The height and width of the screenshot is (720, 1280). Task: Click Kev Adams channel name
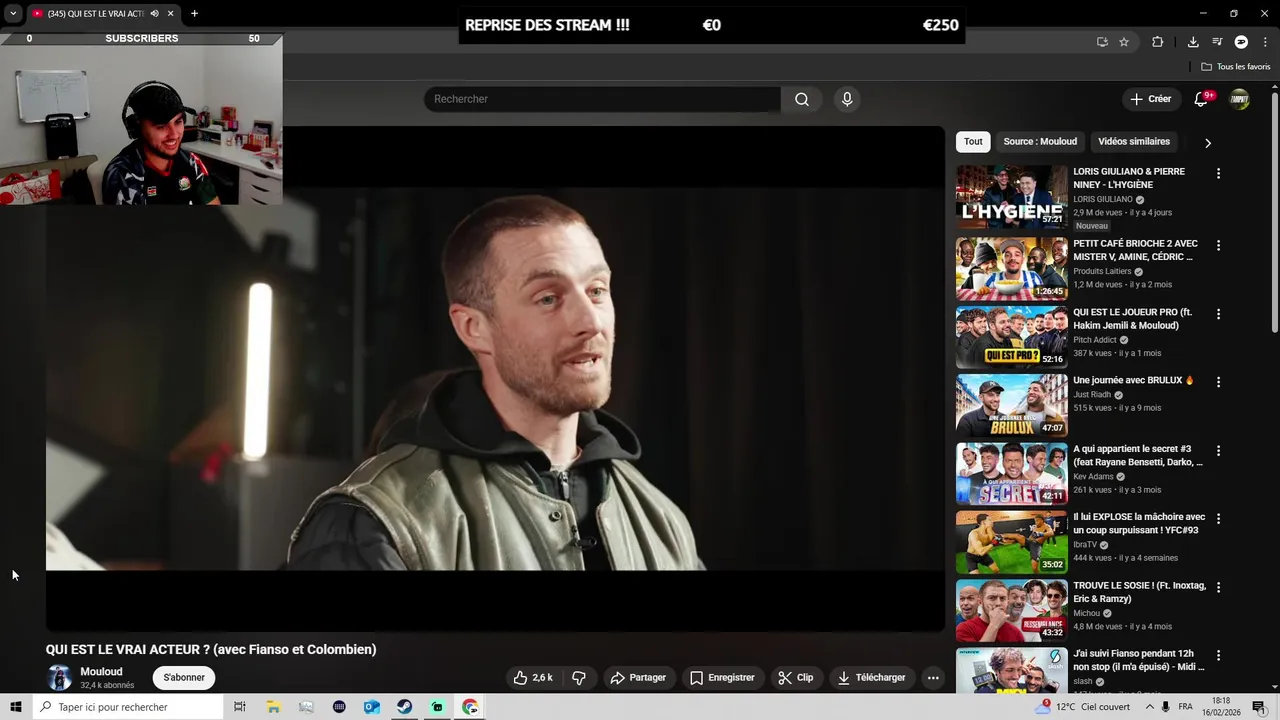pos(1093,476)
